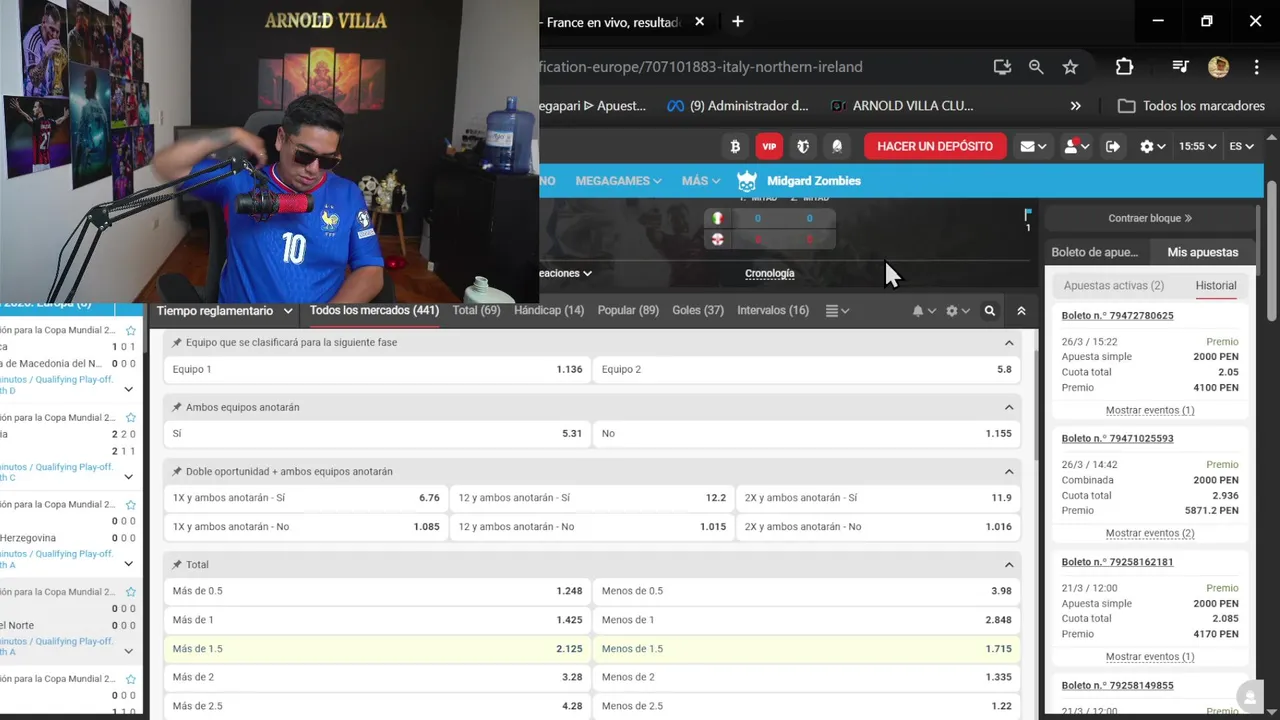This screenshot has width=1280, height=720.
Task: Switch to 'Mis apuestas' tab
Action: click(1203, 252)
